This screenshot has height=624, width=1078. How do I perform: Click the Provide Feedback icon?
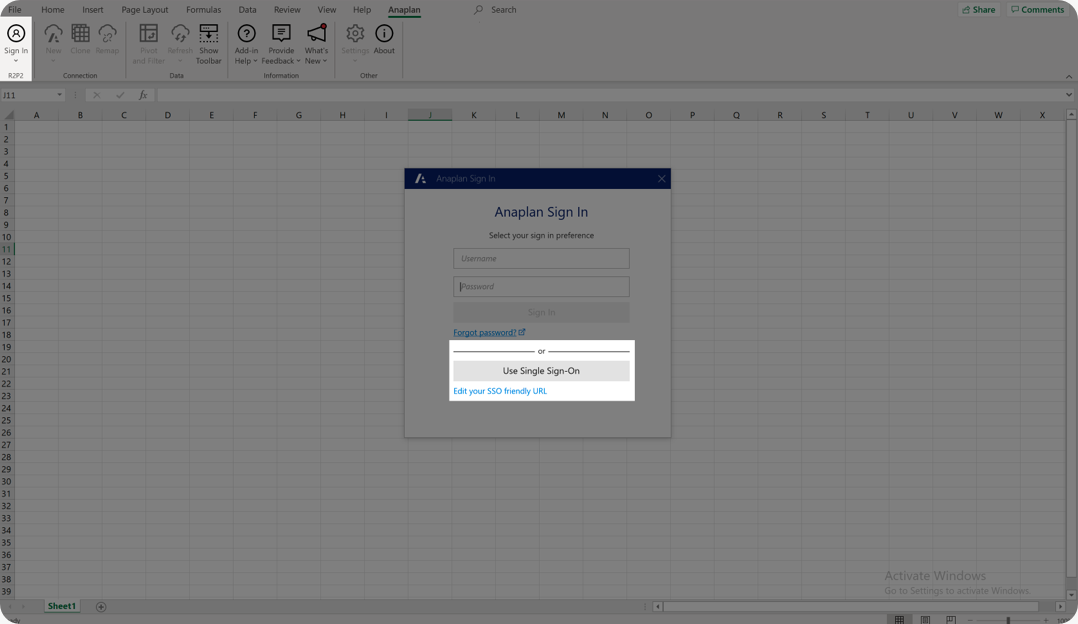tap(281, 34)
